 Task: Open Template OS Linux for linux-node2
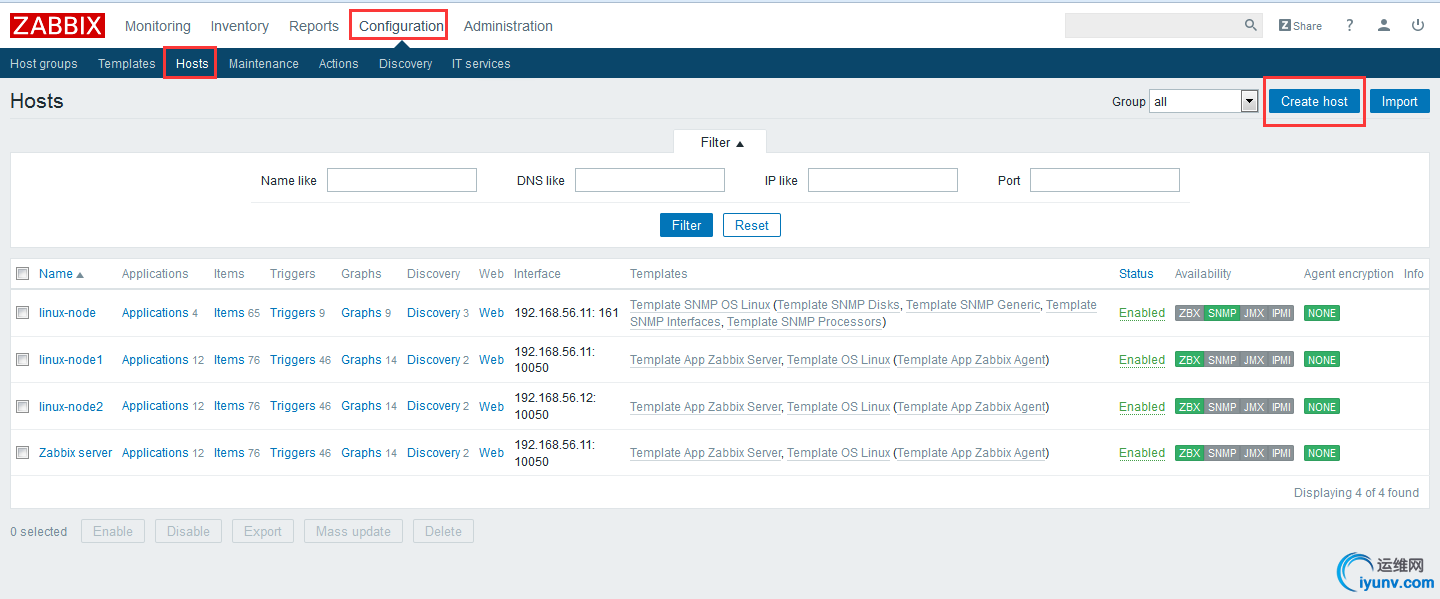(x=838, y=407)
